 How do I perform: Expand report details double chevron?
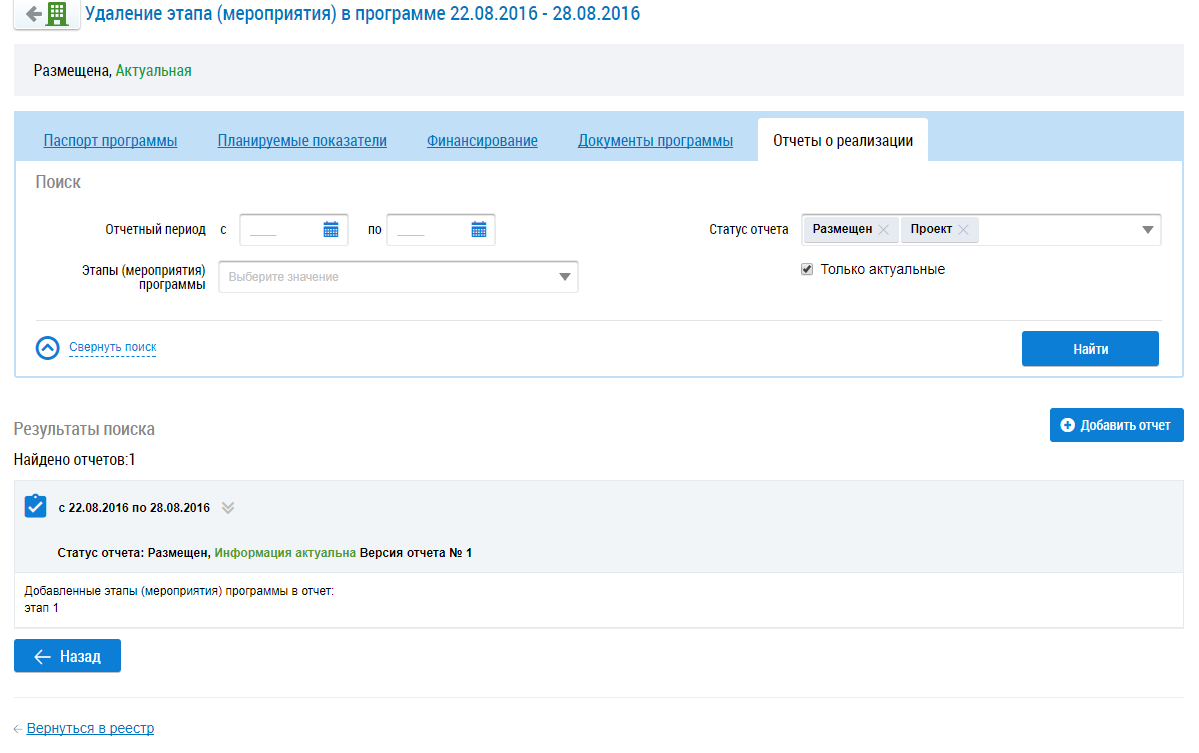pos(228,508)
